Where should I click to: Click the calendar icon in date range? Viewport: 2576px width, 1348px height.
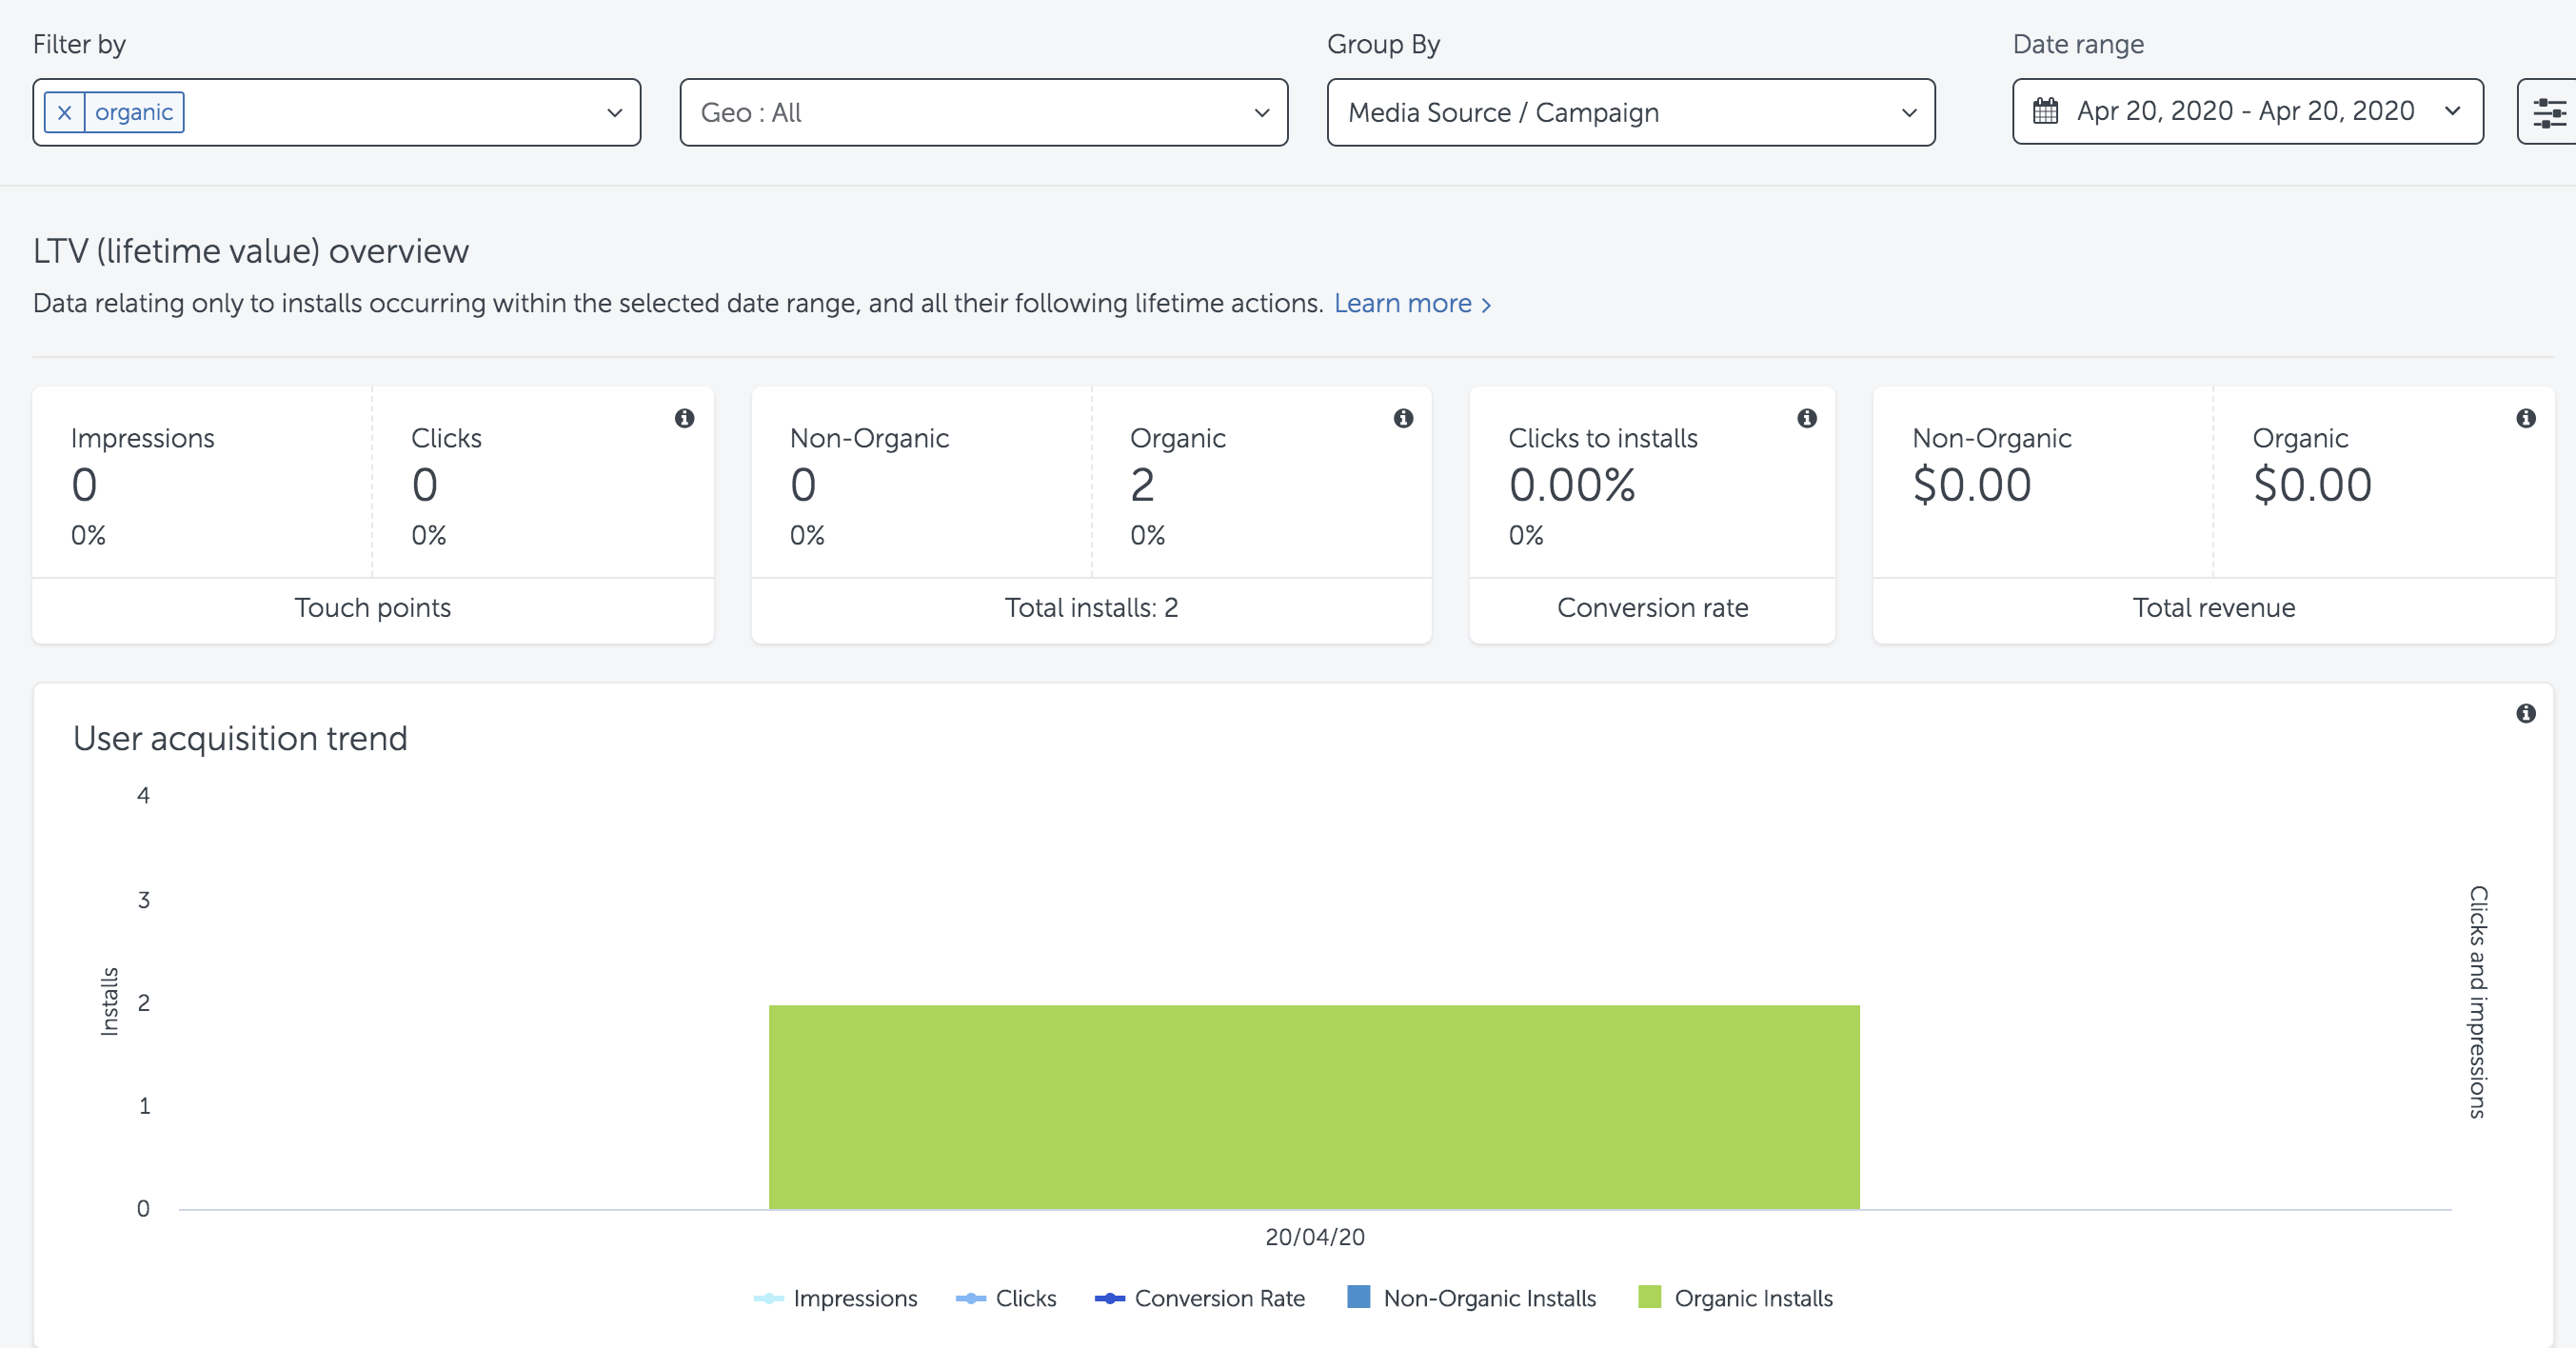pos(2045,111)
